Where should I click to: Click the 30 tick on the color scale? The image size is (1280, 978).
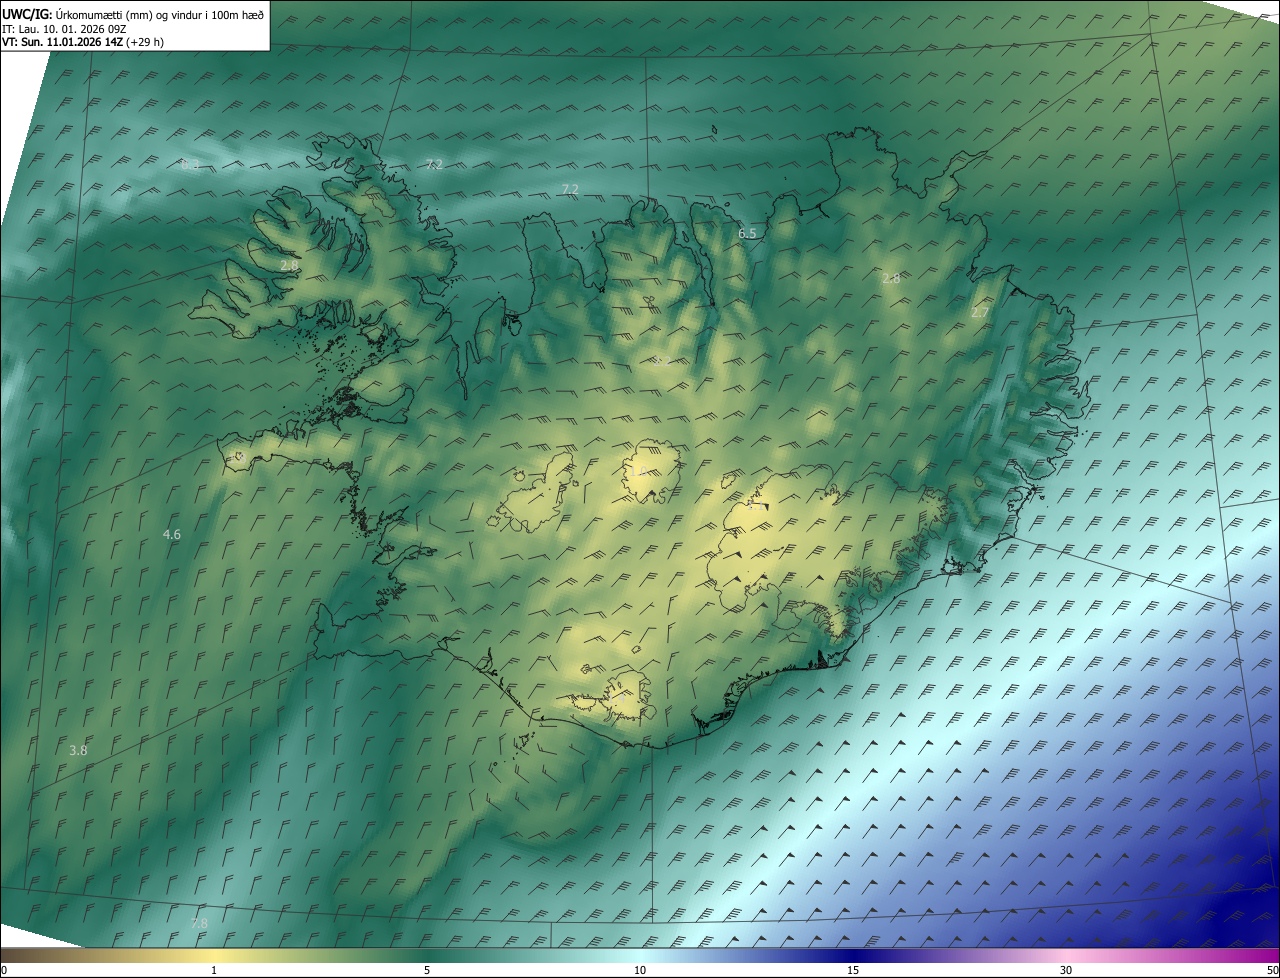[x=1066, y=970]
